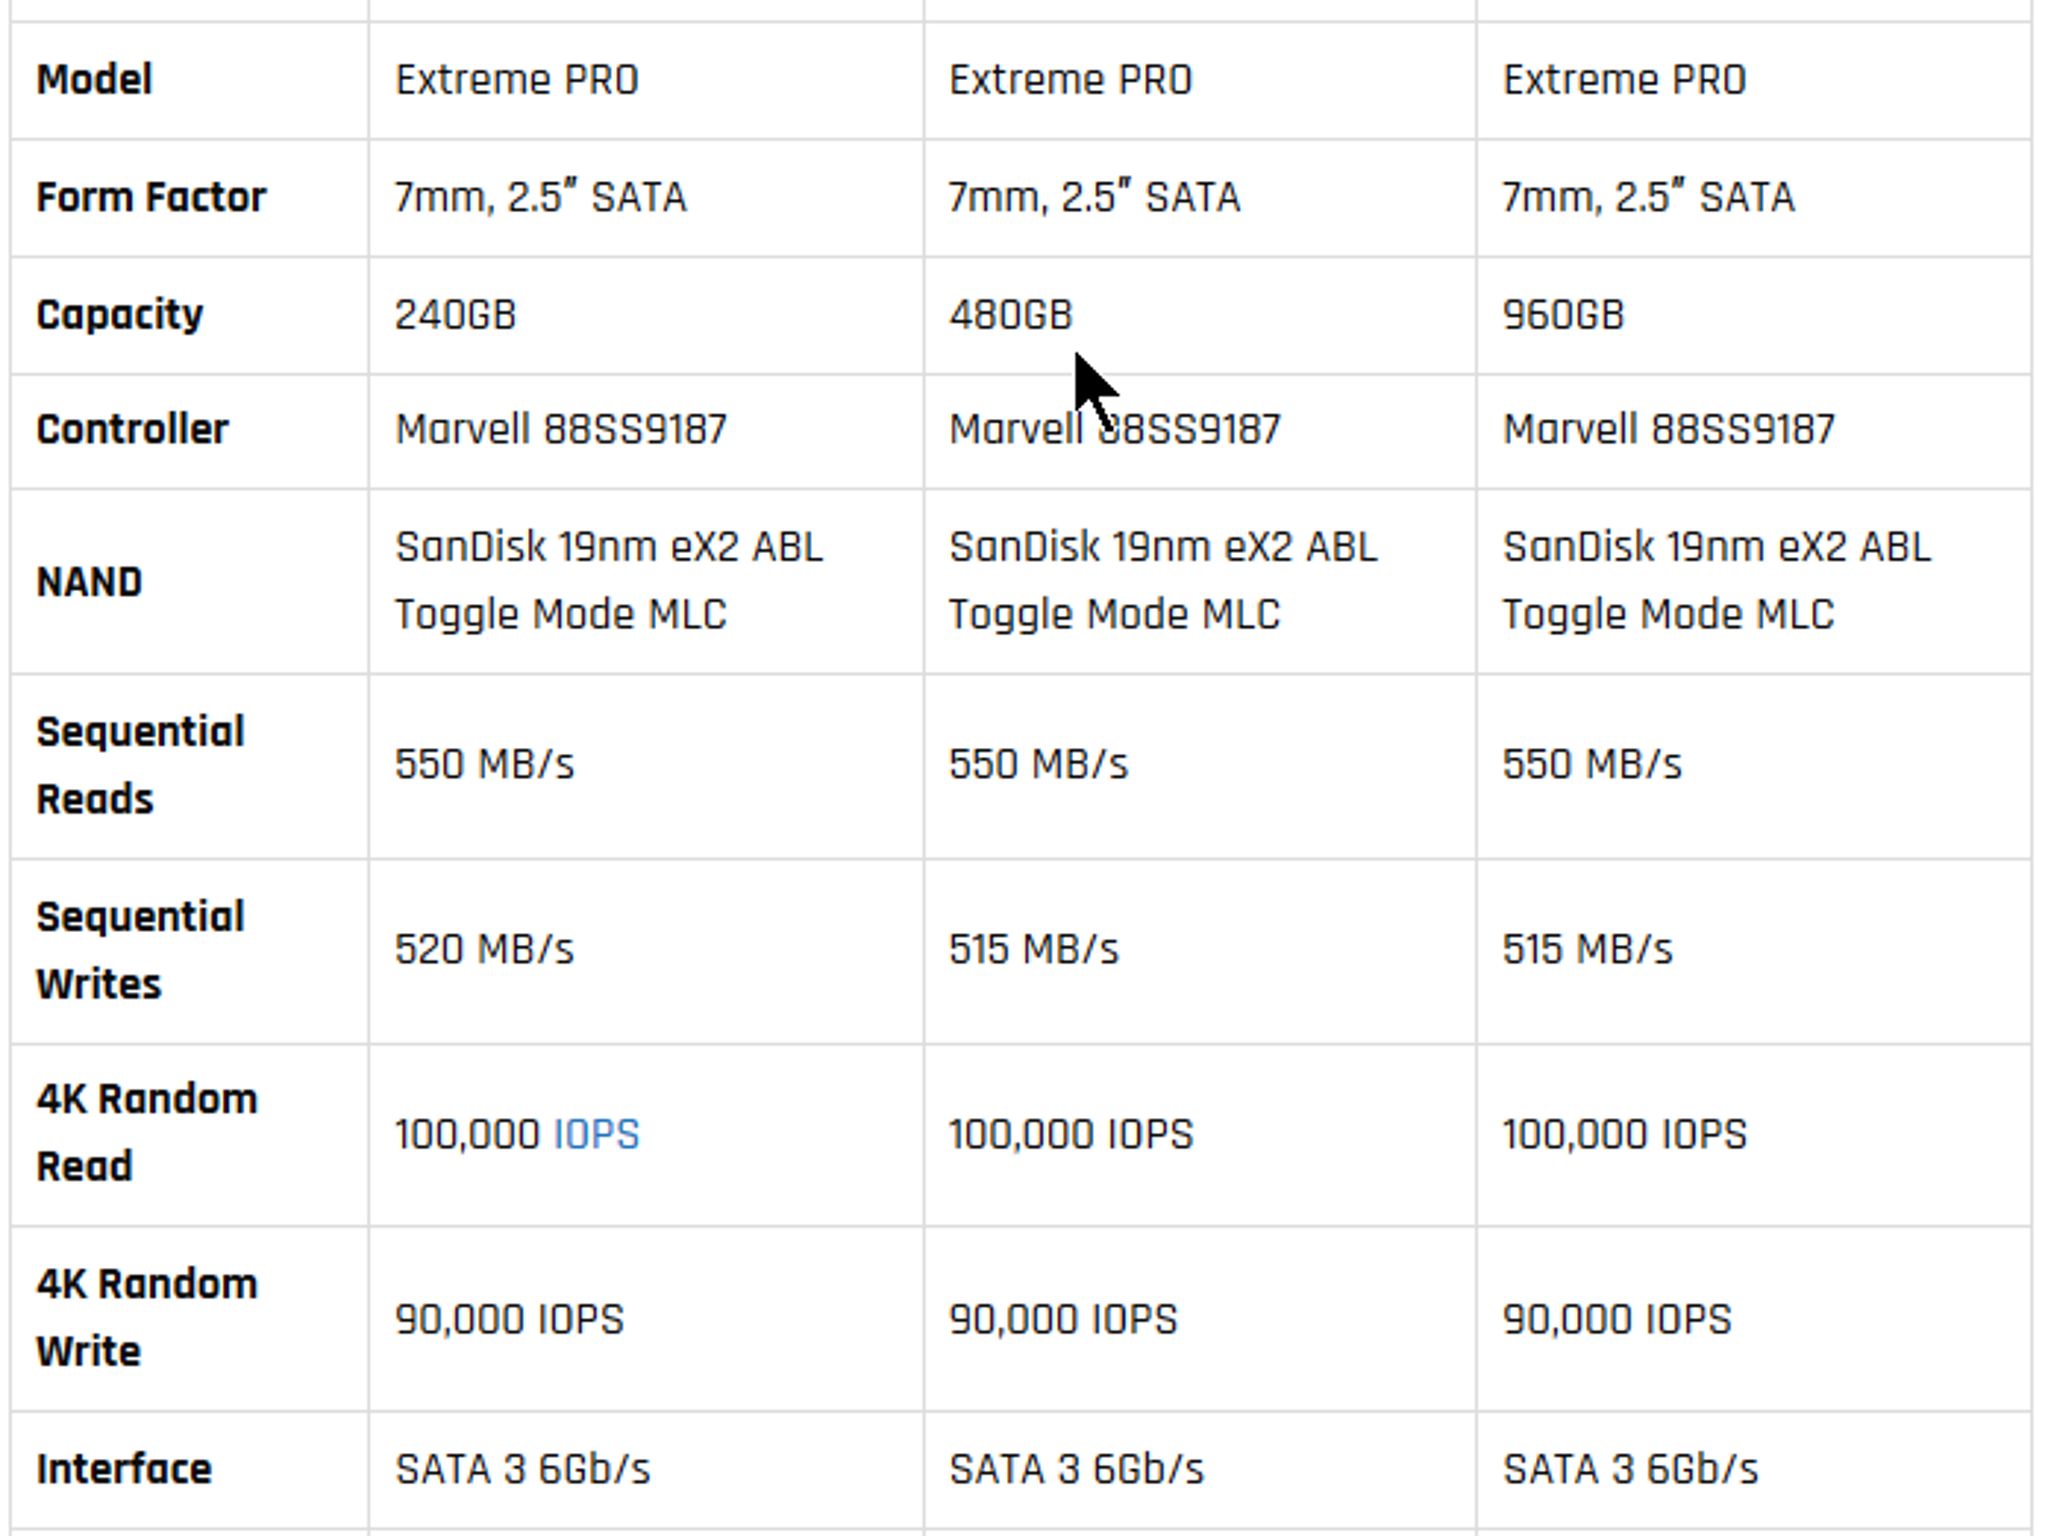Click the Capacity row header
Screen dimensions: 2048x1536
pyautogui.click(x=120, y=316)
